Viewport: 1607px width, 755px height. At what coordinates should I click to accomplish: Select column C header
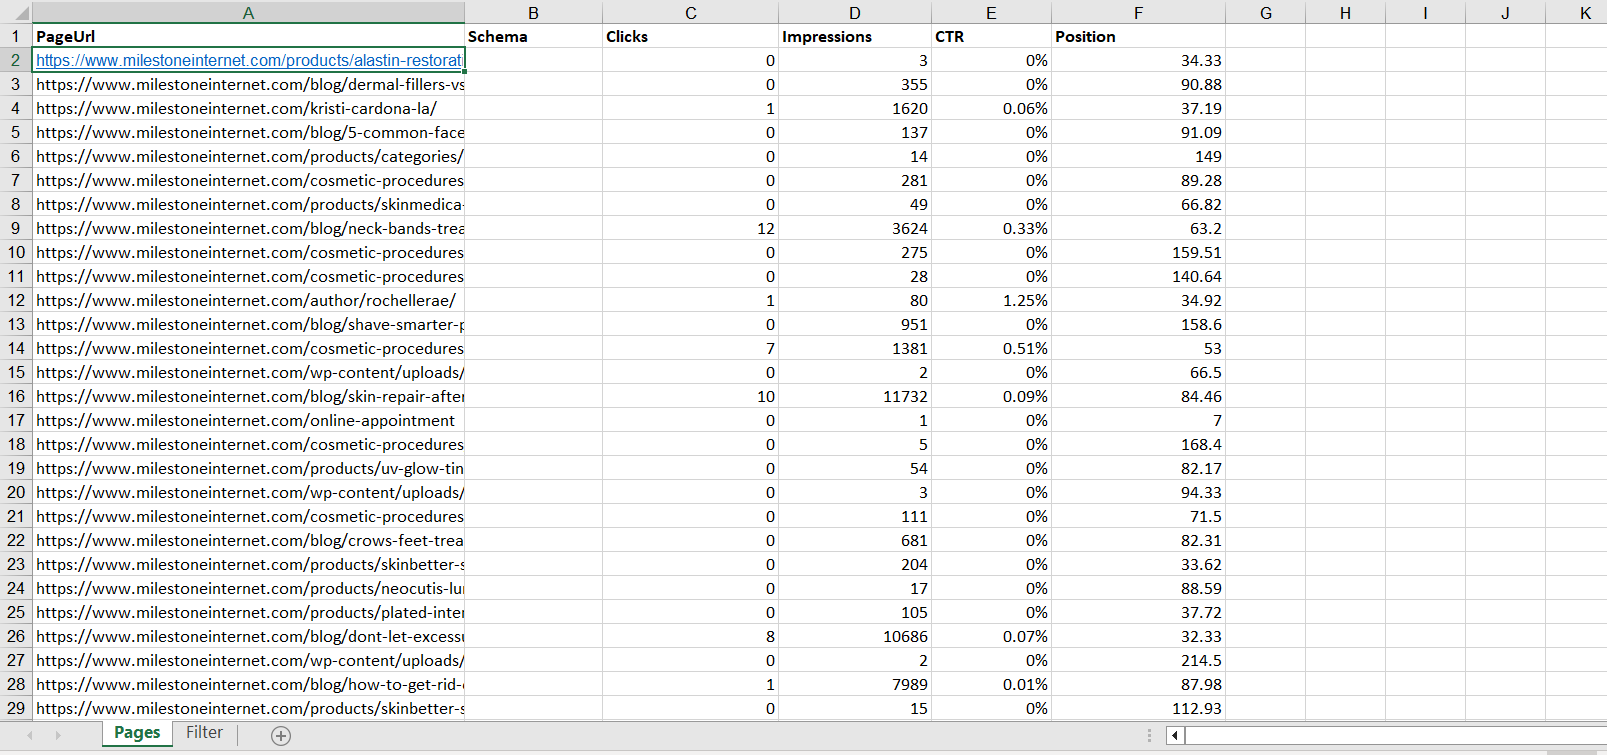690,12
